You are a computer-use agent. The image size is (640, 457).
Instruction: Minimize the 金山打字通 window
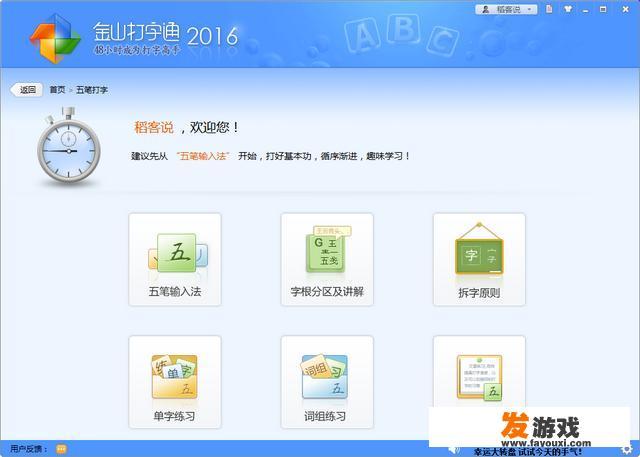pyautogui.click(x=586, y=10)
